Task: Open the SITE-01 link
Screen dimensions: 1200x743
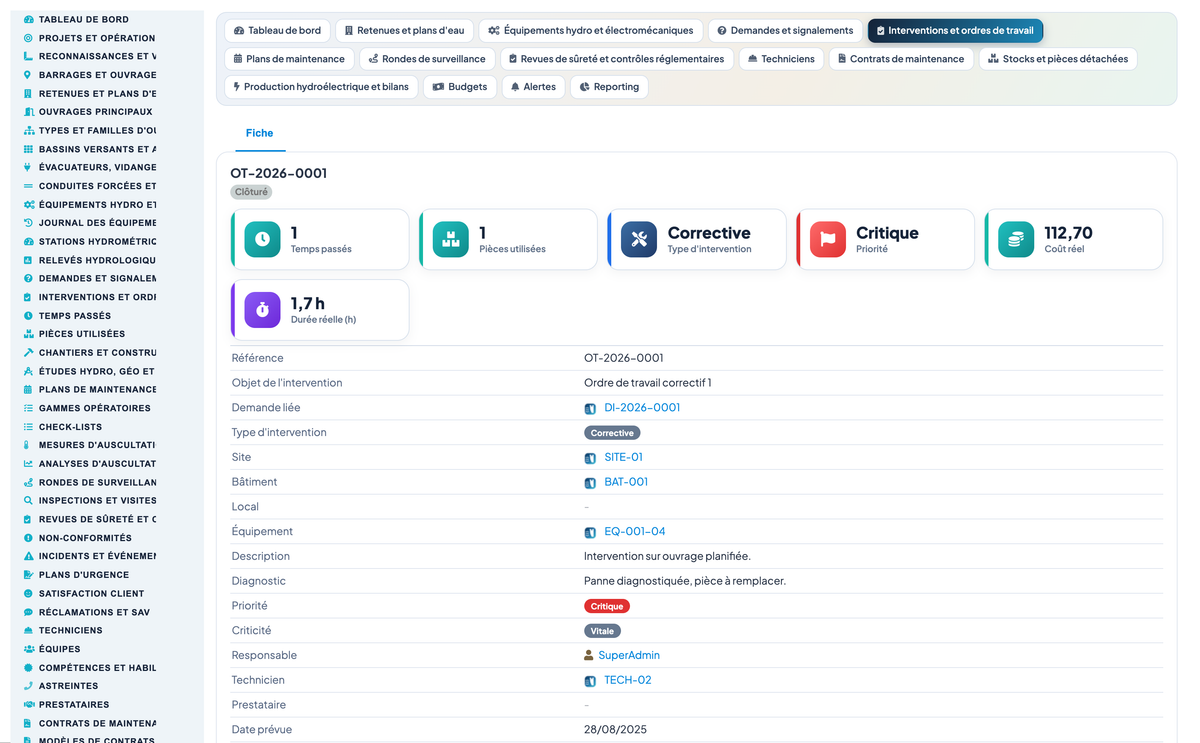Action: [x=623, y=457]
